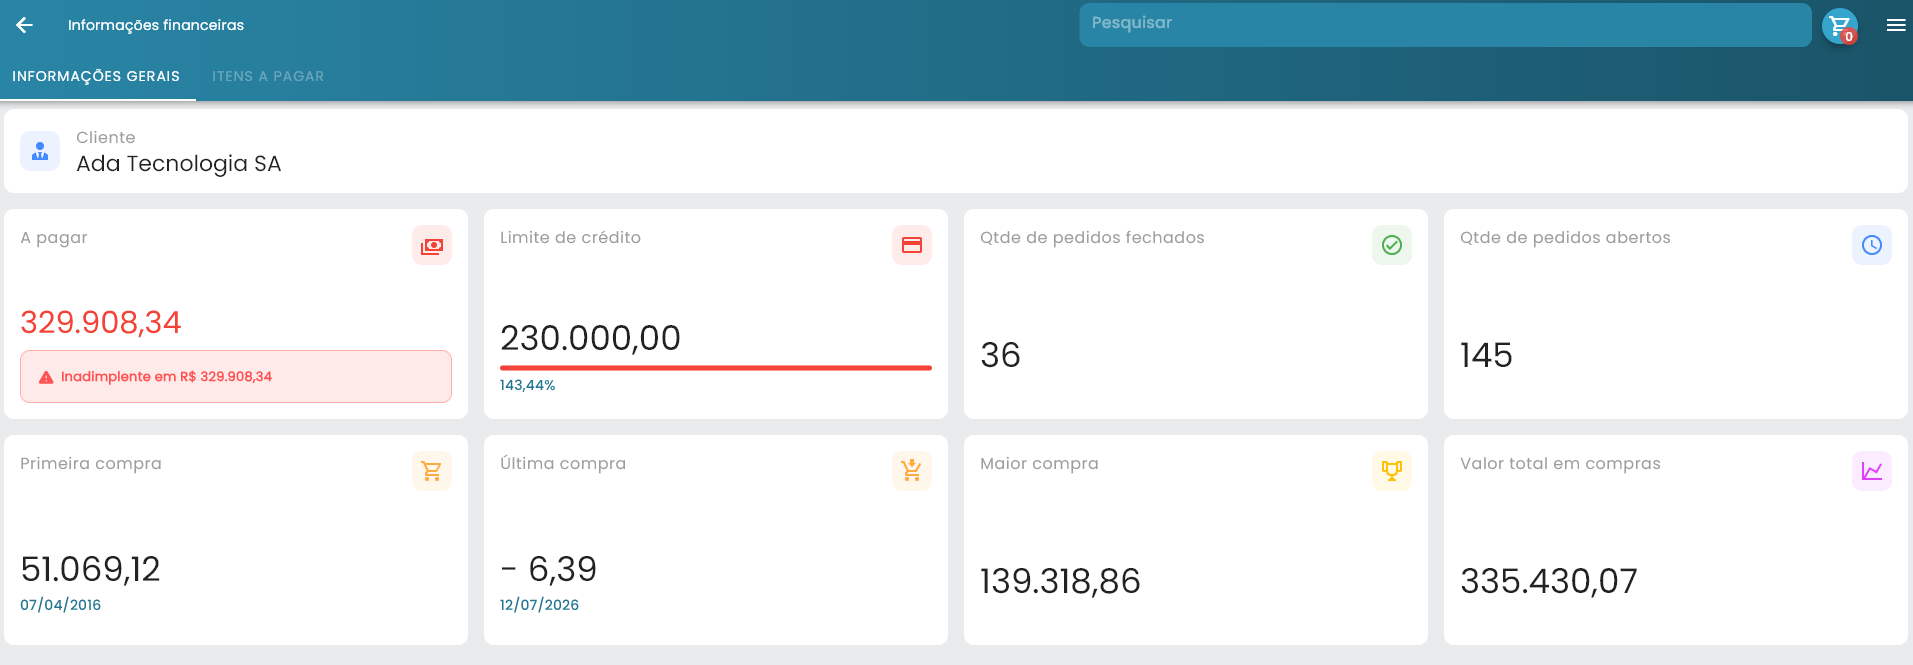Click the Maior compra label

click(x=1039, y=464)
